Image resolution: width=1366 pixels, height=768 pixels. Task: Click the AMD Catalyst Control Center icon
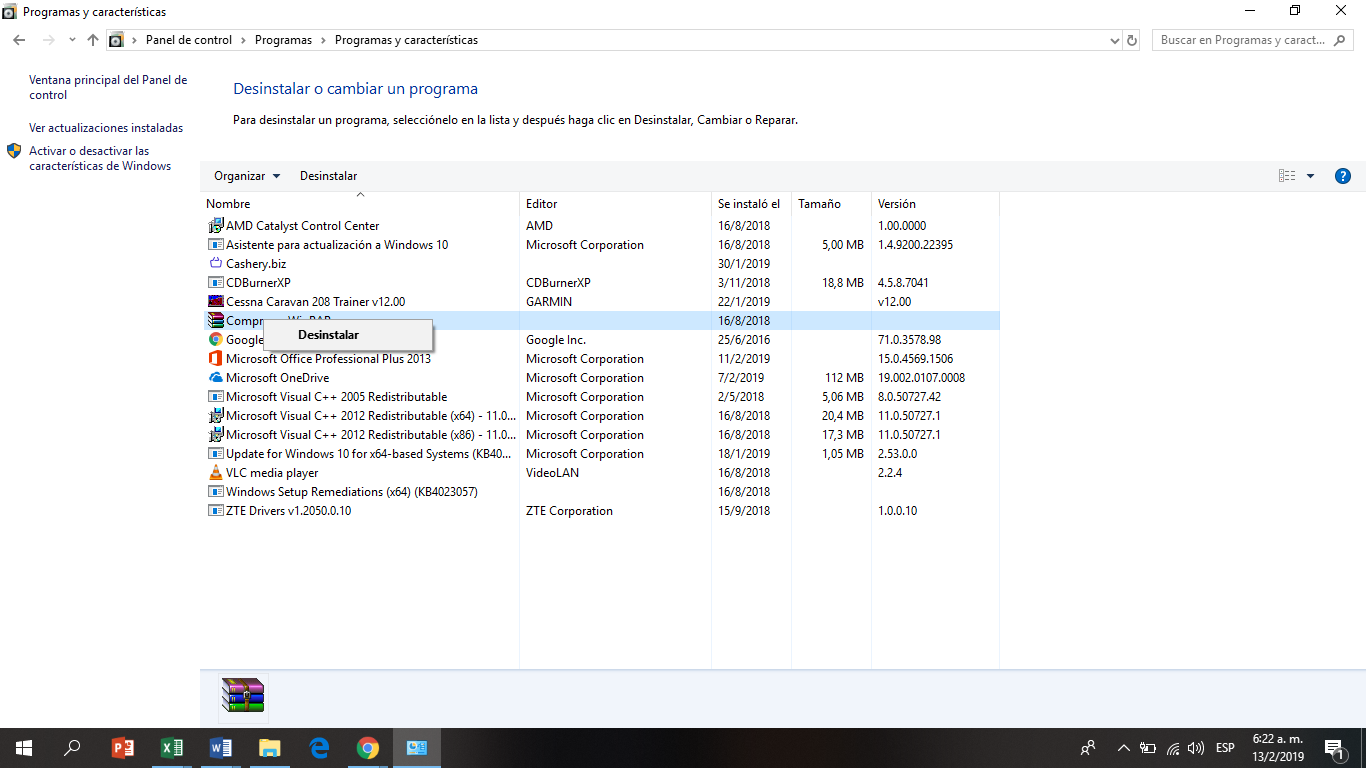[215, 226]
